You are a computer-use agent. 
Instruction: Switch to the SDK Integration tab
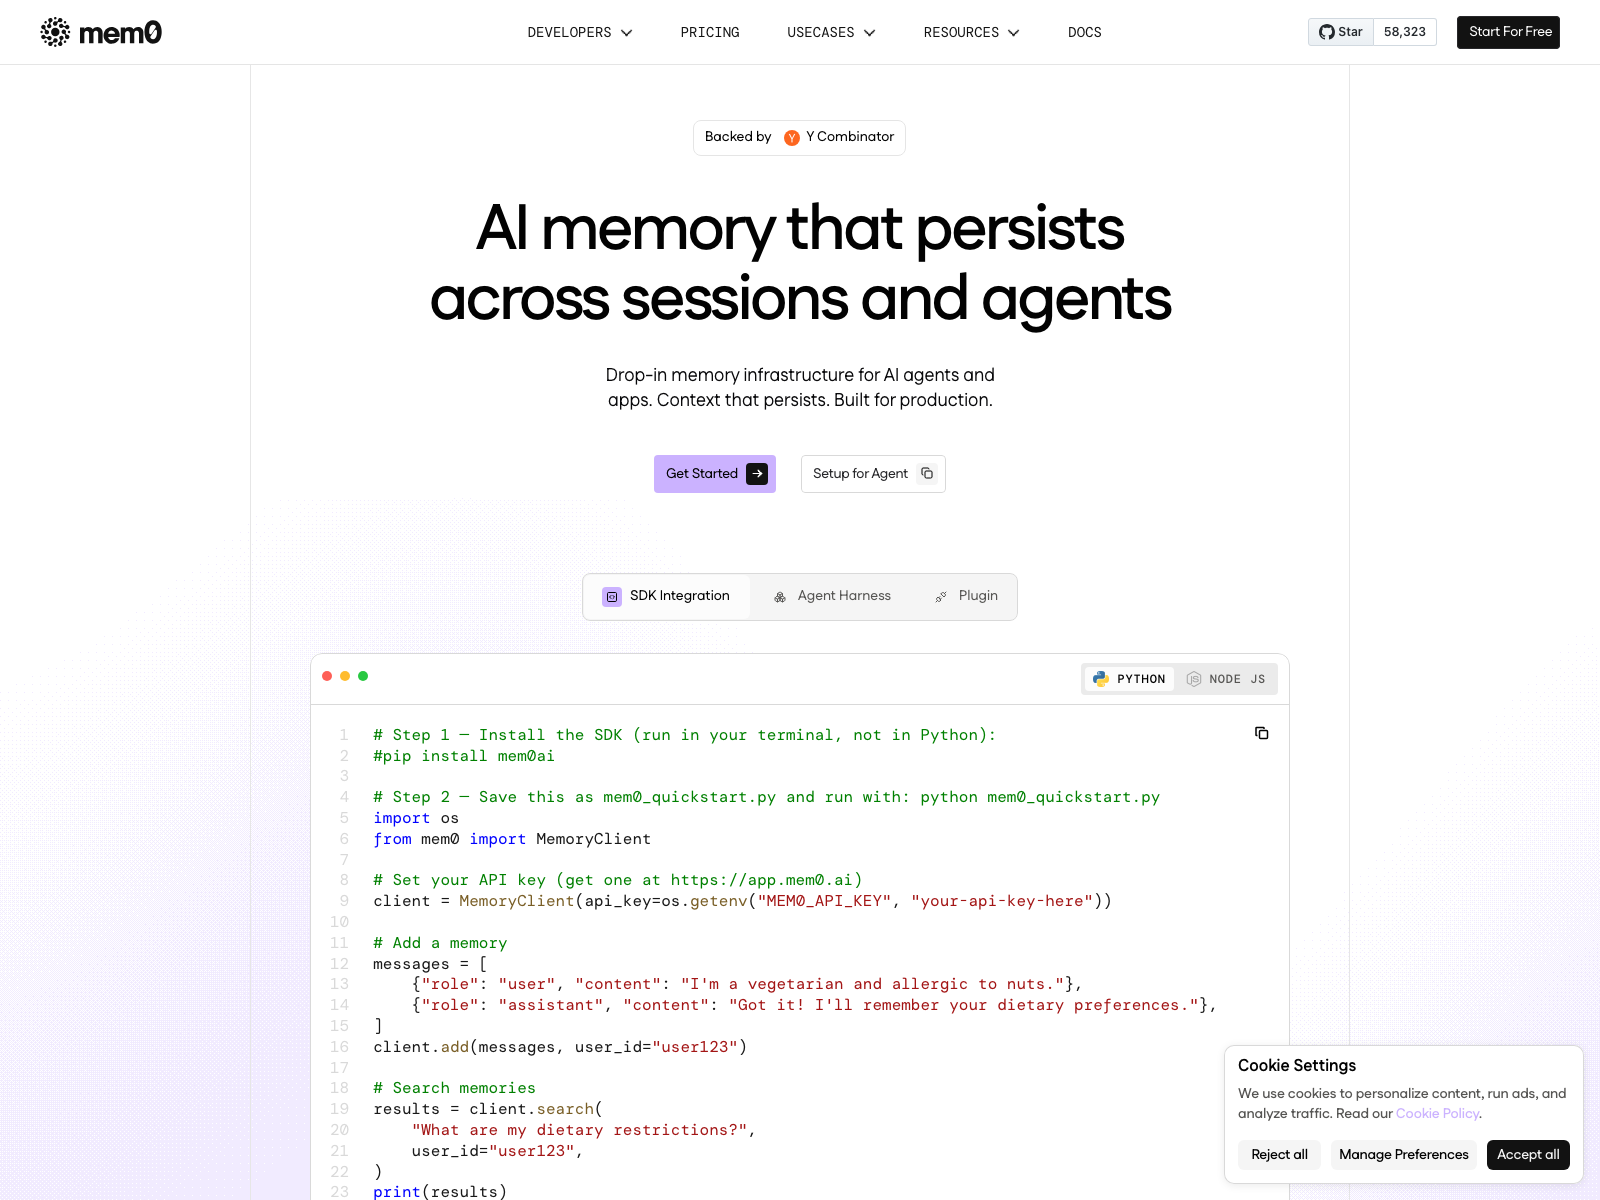[x=667, y=597]
